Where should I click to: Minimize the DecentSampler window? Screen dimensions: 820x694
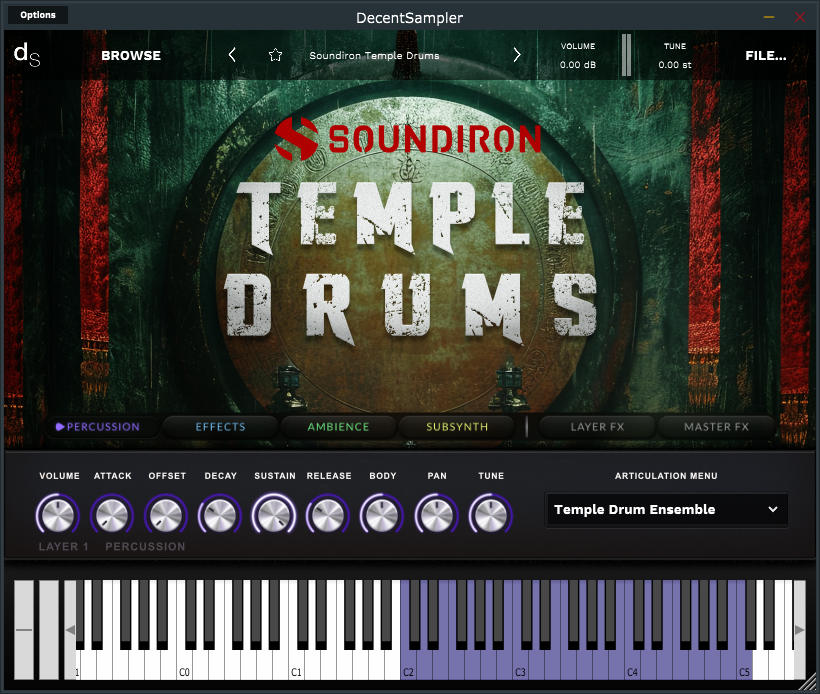[769, 17]
